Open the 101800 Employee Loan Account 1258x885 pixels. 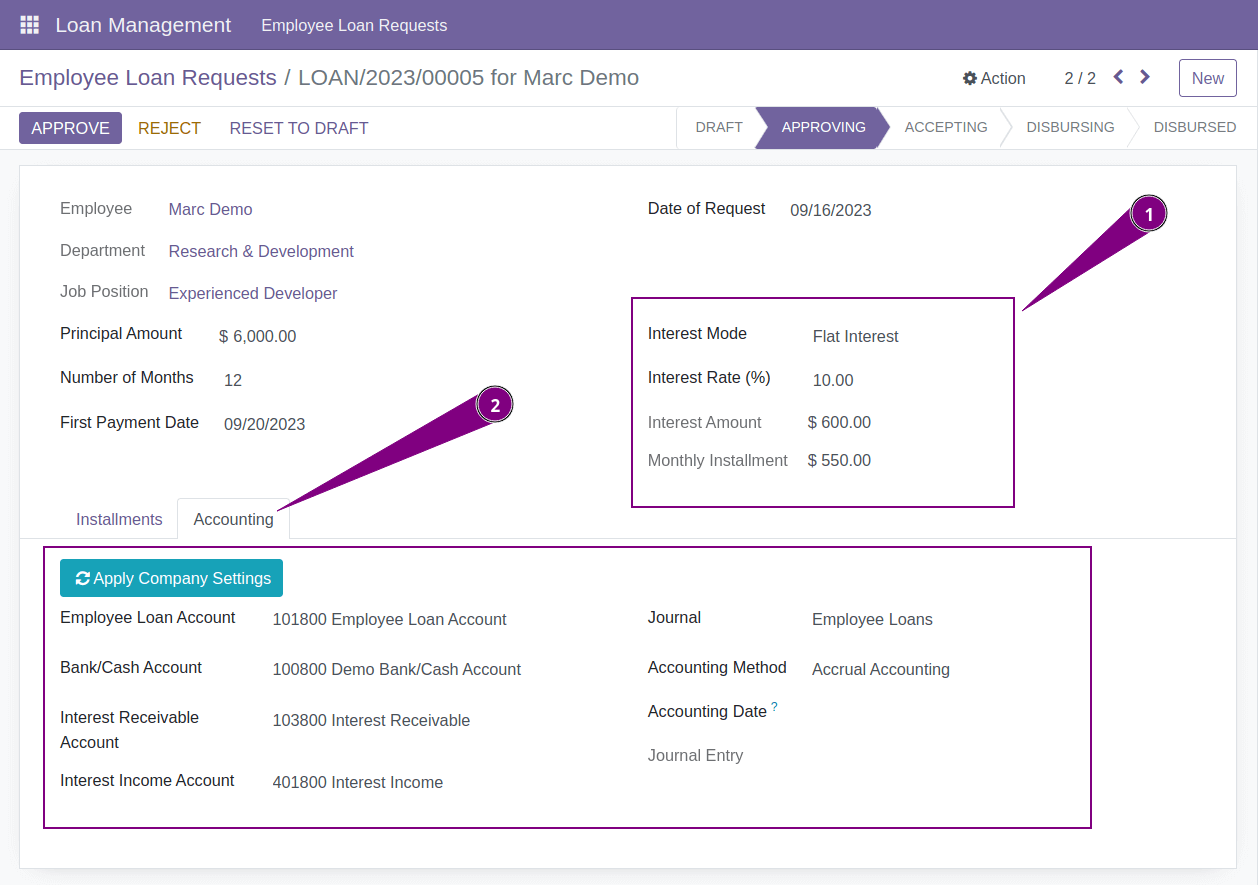click(389, 619)
